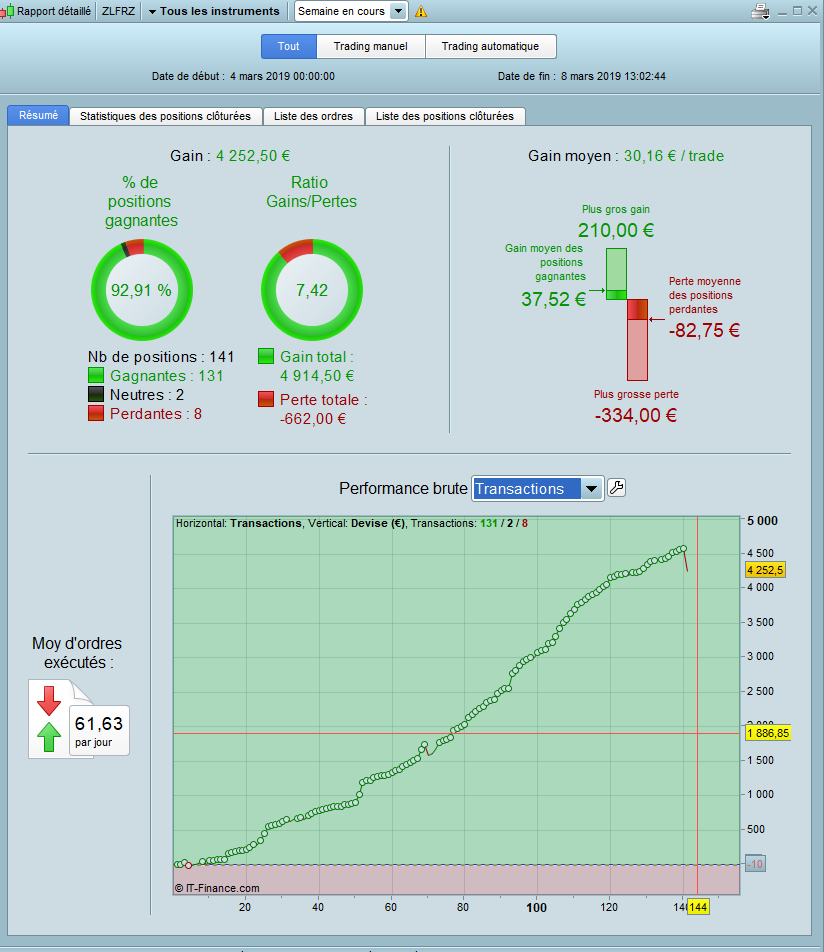The height and width of the screenshot is (952, 824).
Task: Click the yellow warning triangle icon
Action: [x=421, y=12]
